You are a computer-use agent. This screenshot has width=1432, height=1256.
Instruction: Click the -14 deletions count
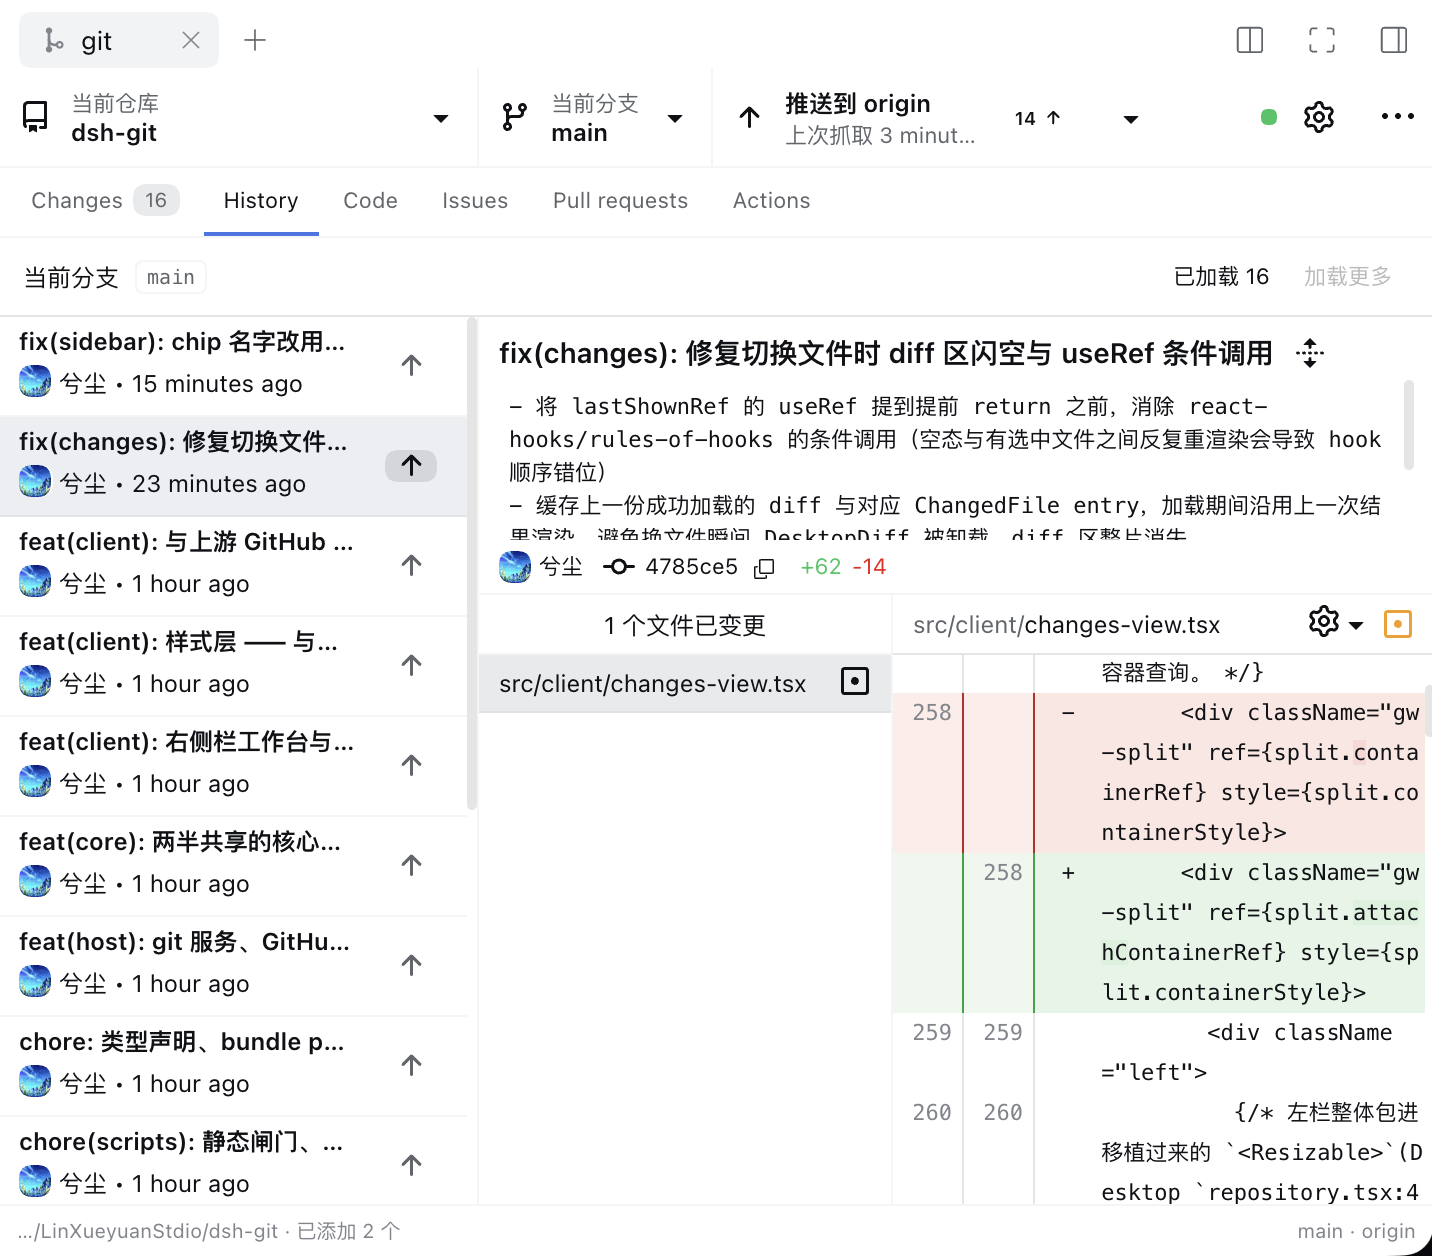click(869, 567)
